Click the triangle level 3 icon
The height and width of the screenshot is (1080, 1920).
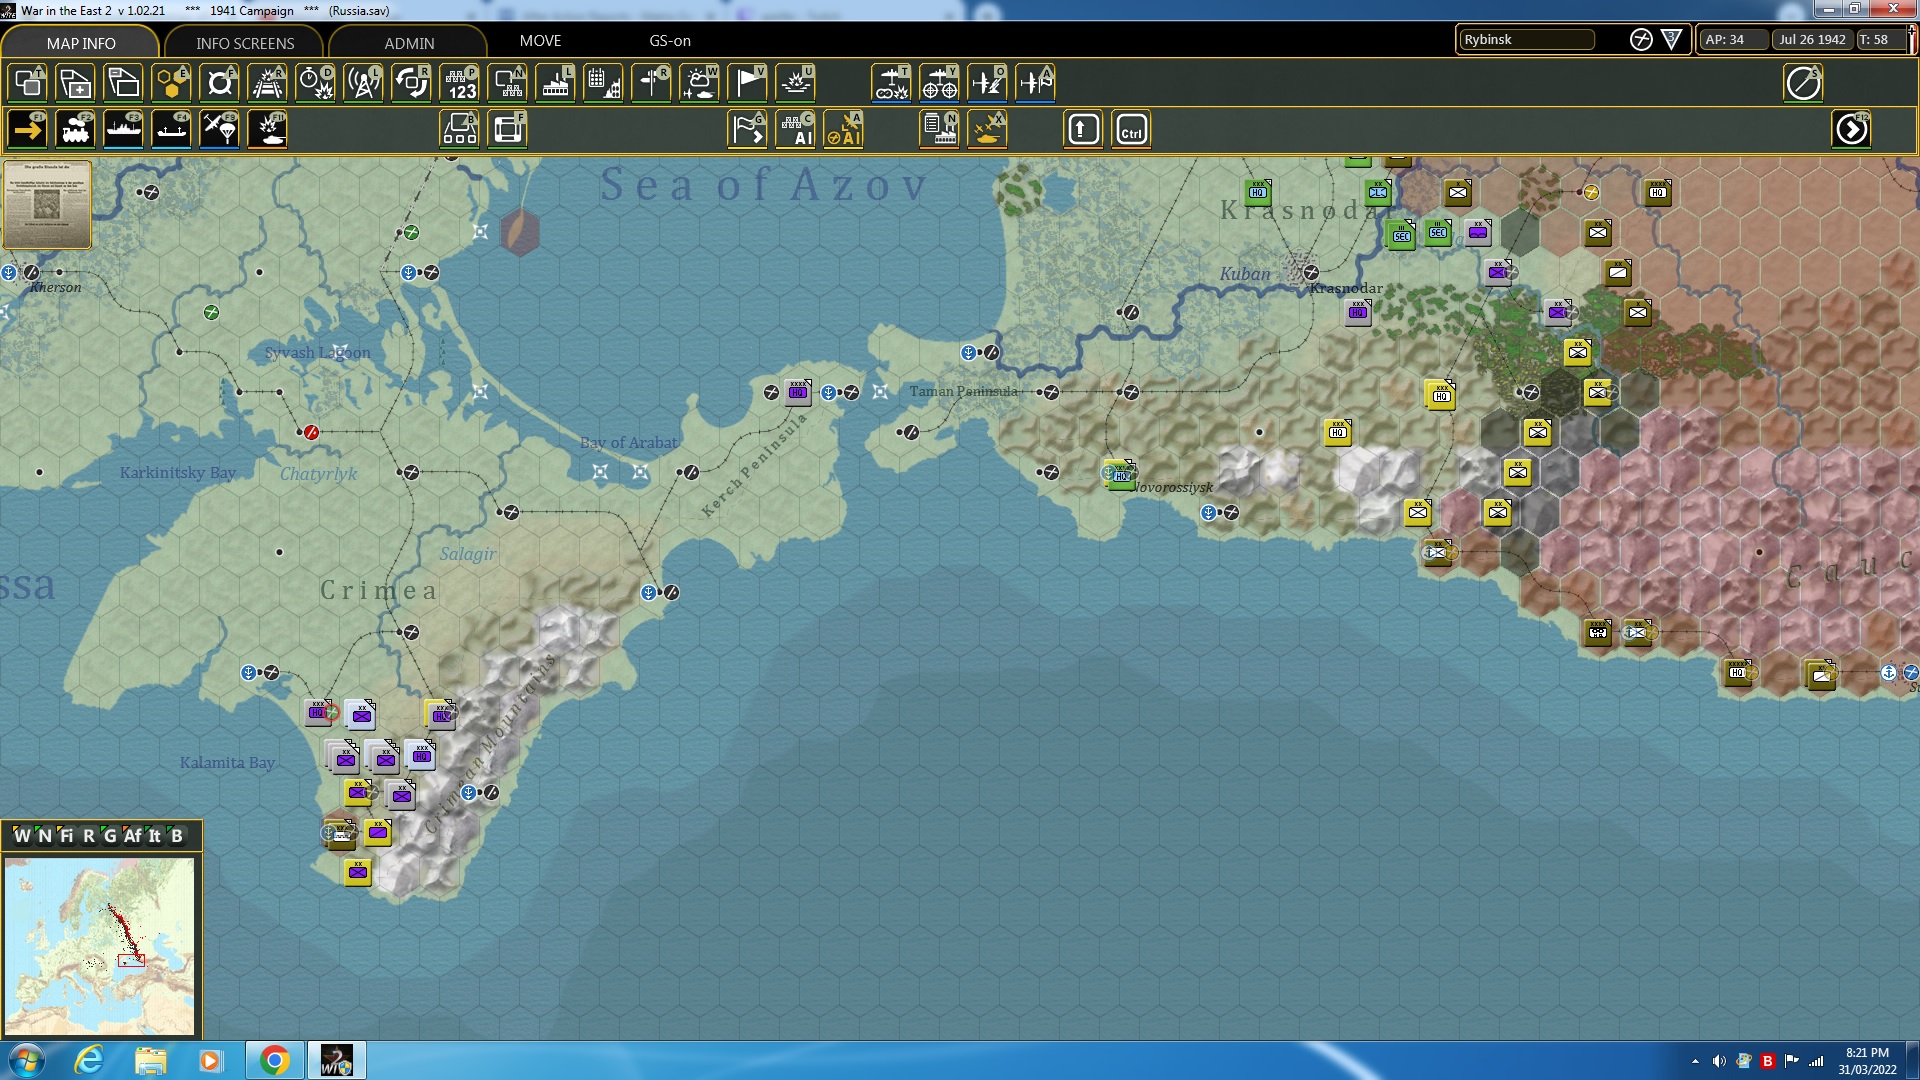point(1671,40)
